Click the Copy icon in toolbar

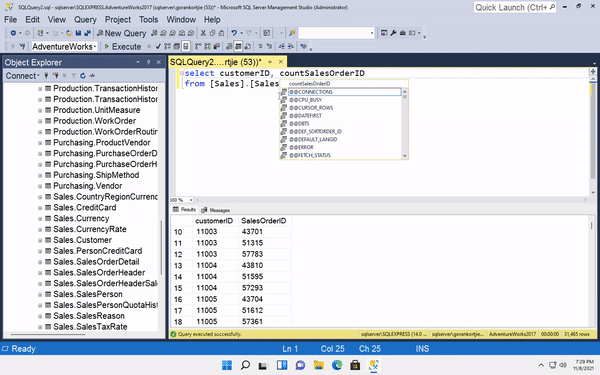click(212, 33)
